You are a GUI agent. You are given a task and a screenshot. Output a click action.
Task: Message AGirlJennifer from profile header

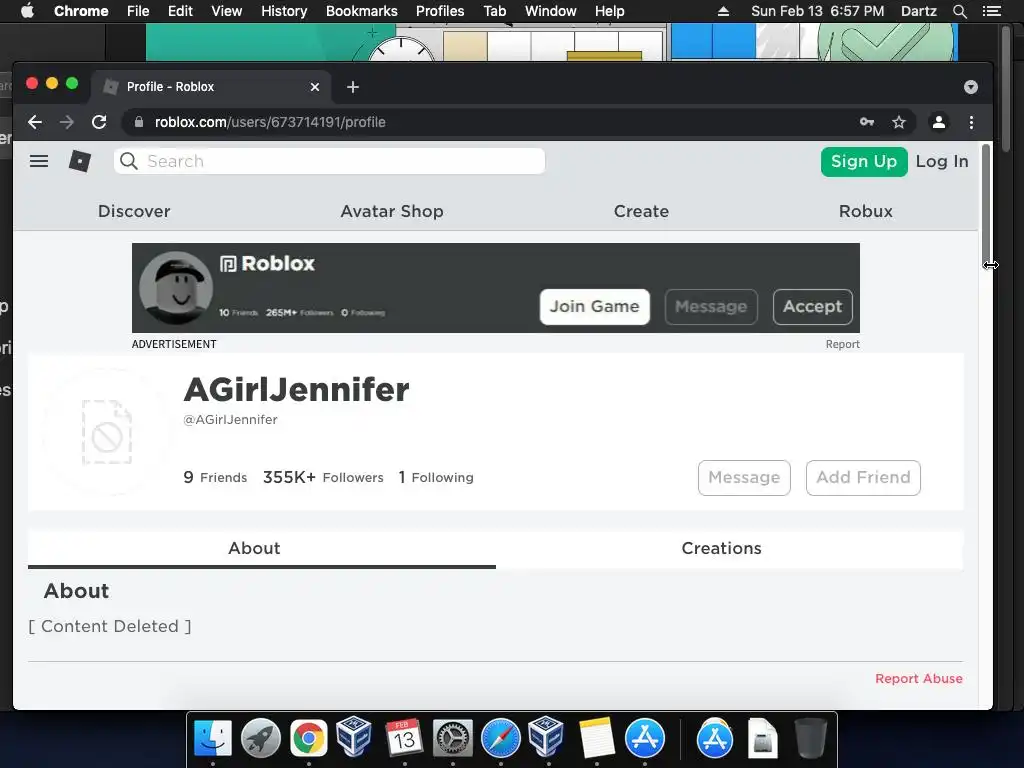744,477
